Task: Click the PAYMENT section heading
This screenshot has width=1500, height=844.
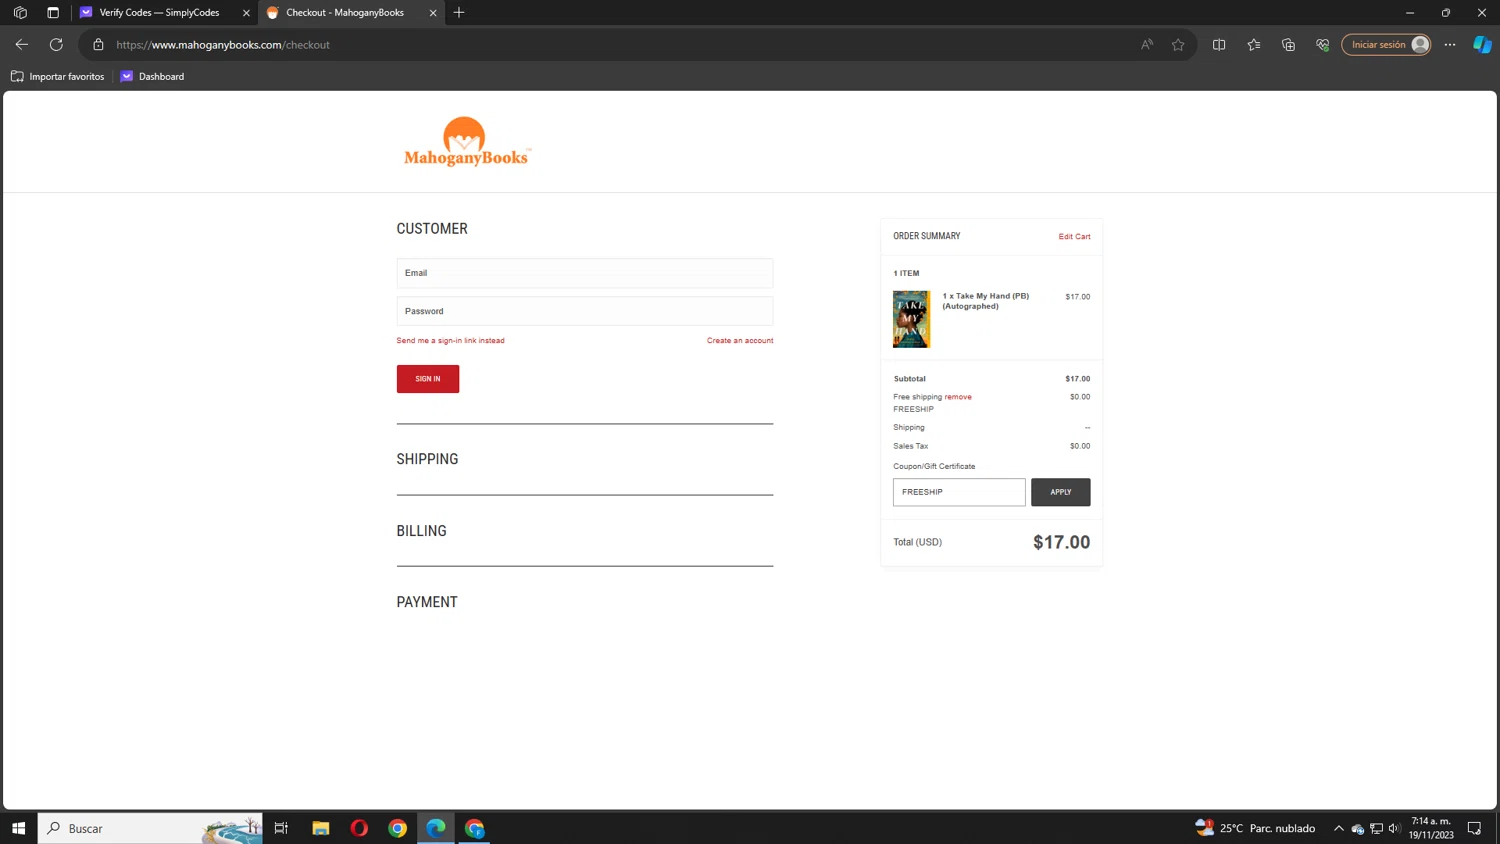Action: click(x=427, y=602)
